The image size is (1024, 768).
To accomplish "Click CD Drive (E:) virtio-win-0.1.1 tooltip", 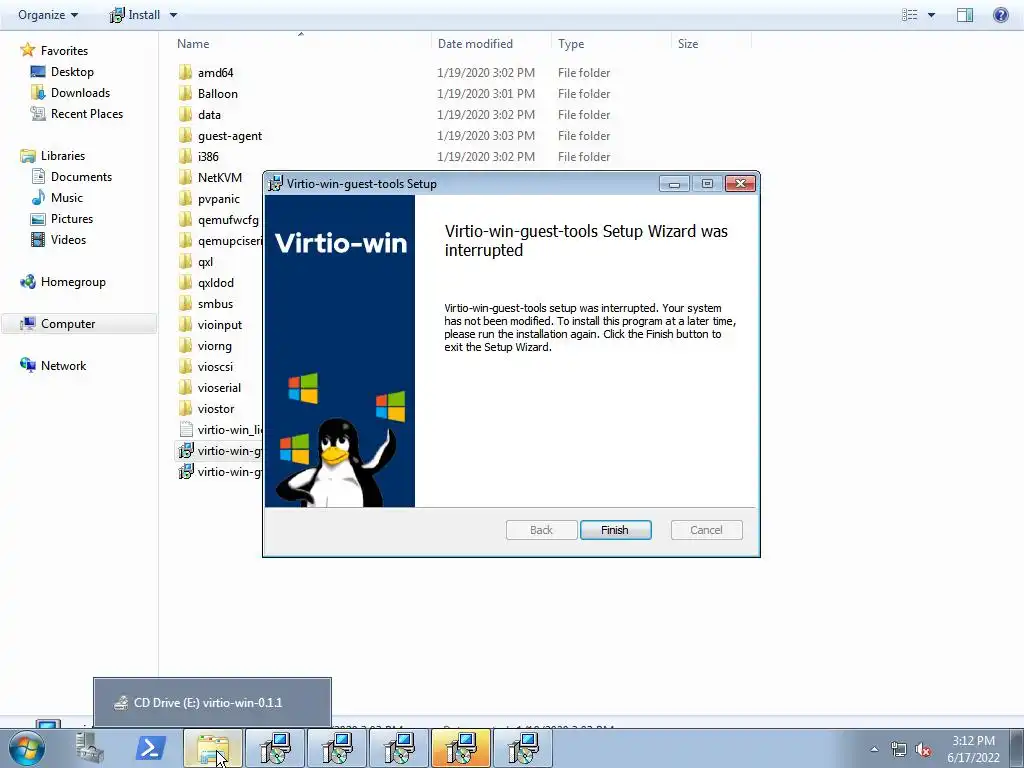I will [x=212, y=703].
